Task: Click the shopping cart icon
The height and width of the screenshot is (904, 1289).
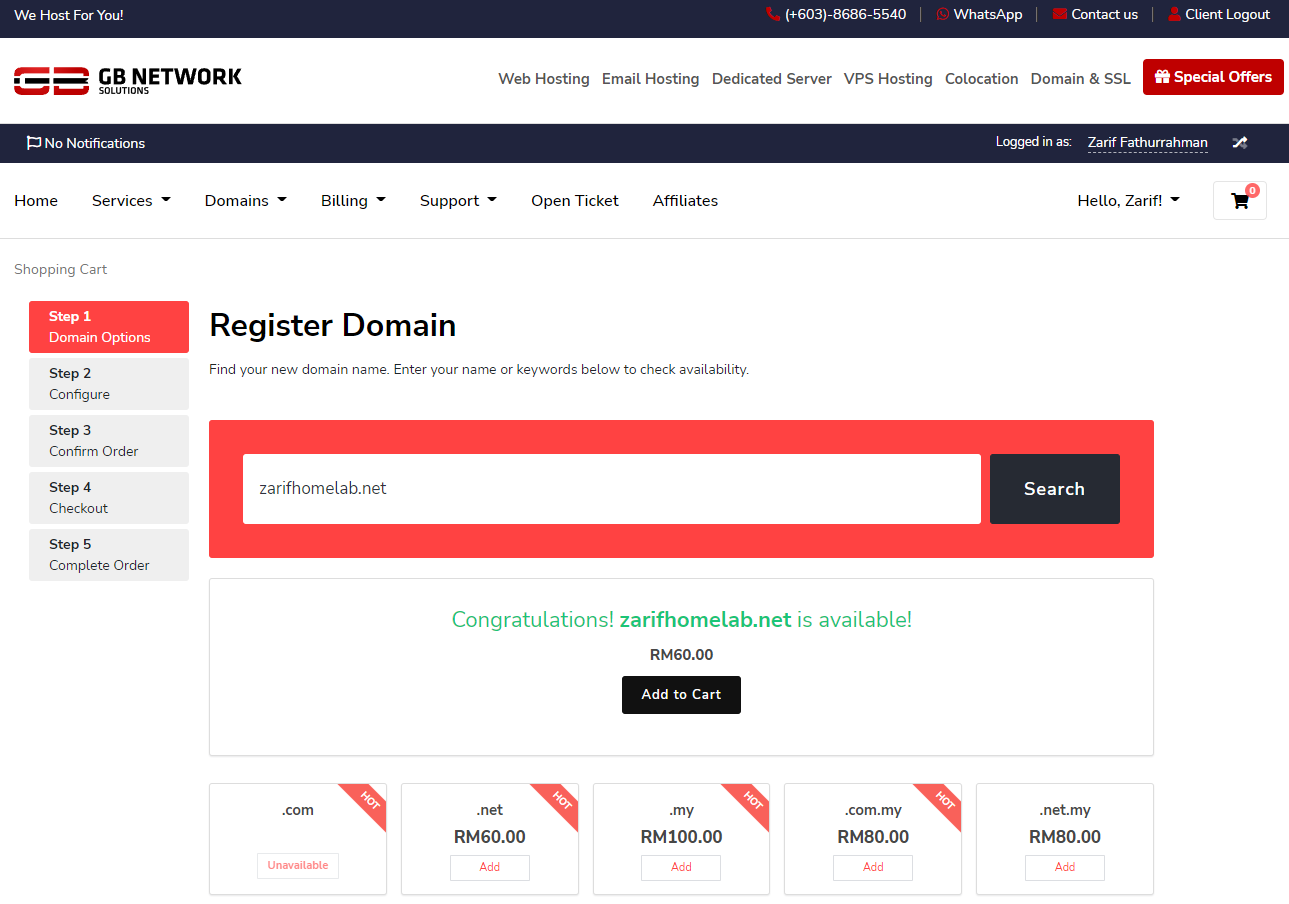Action: (1239, 200)
